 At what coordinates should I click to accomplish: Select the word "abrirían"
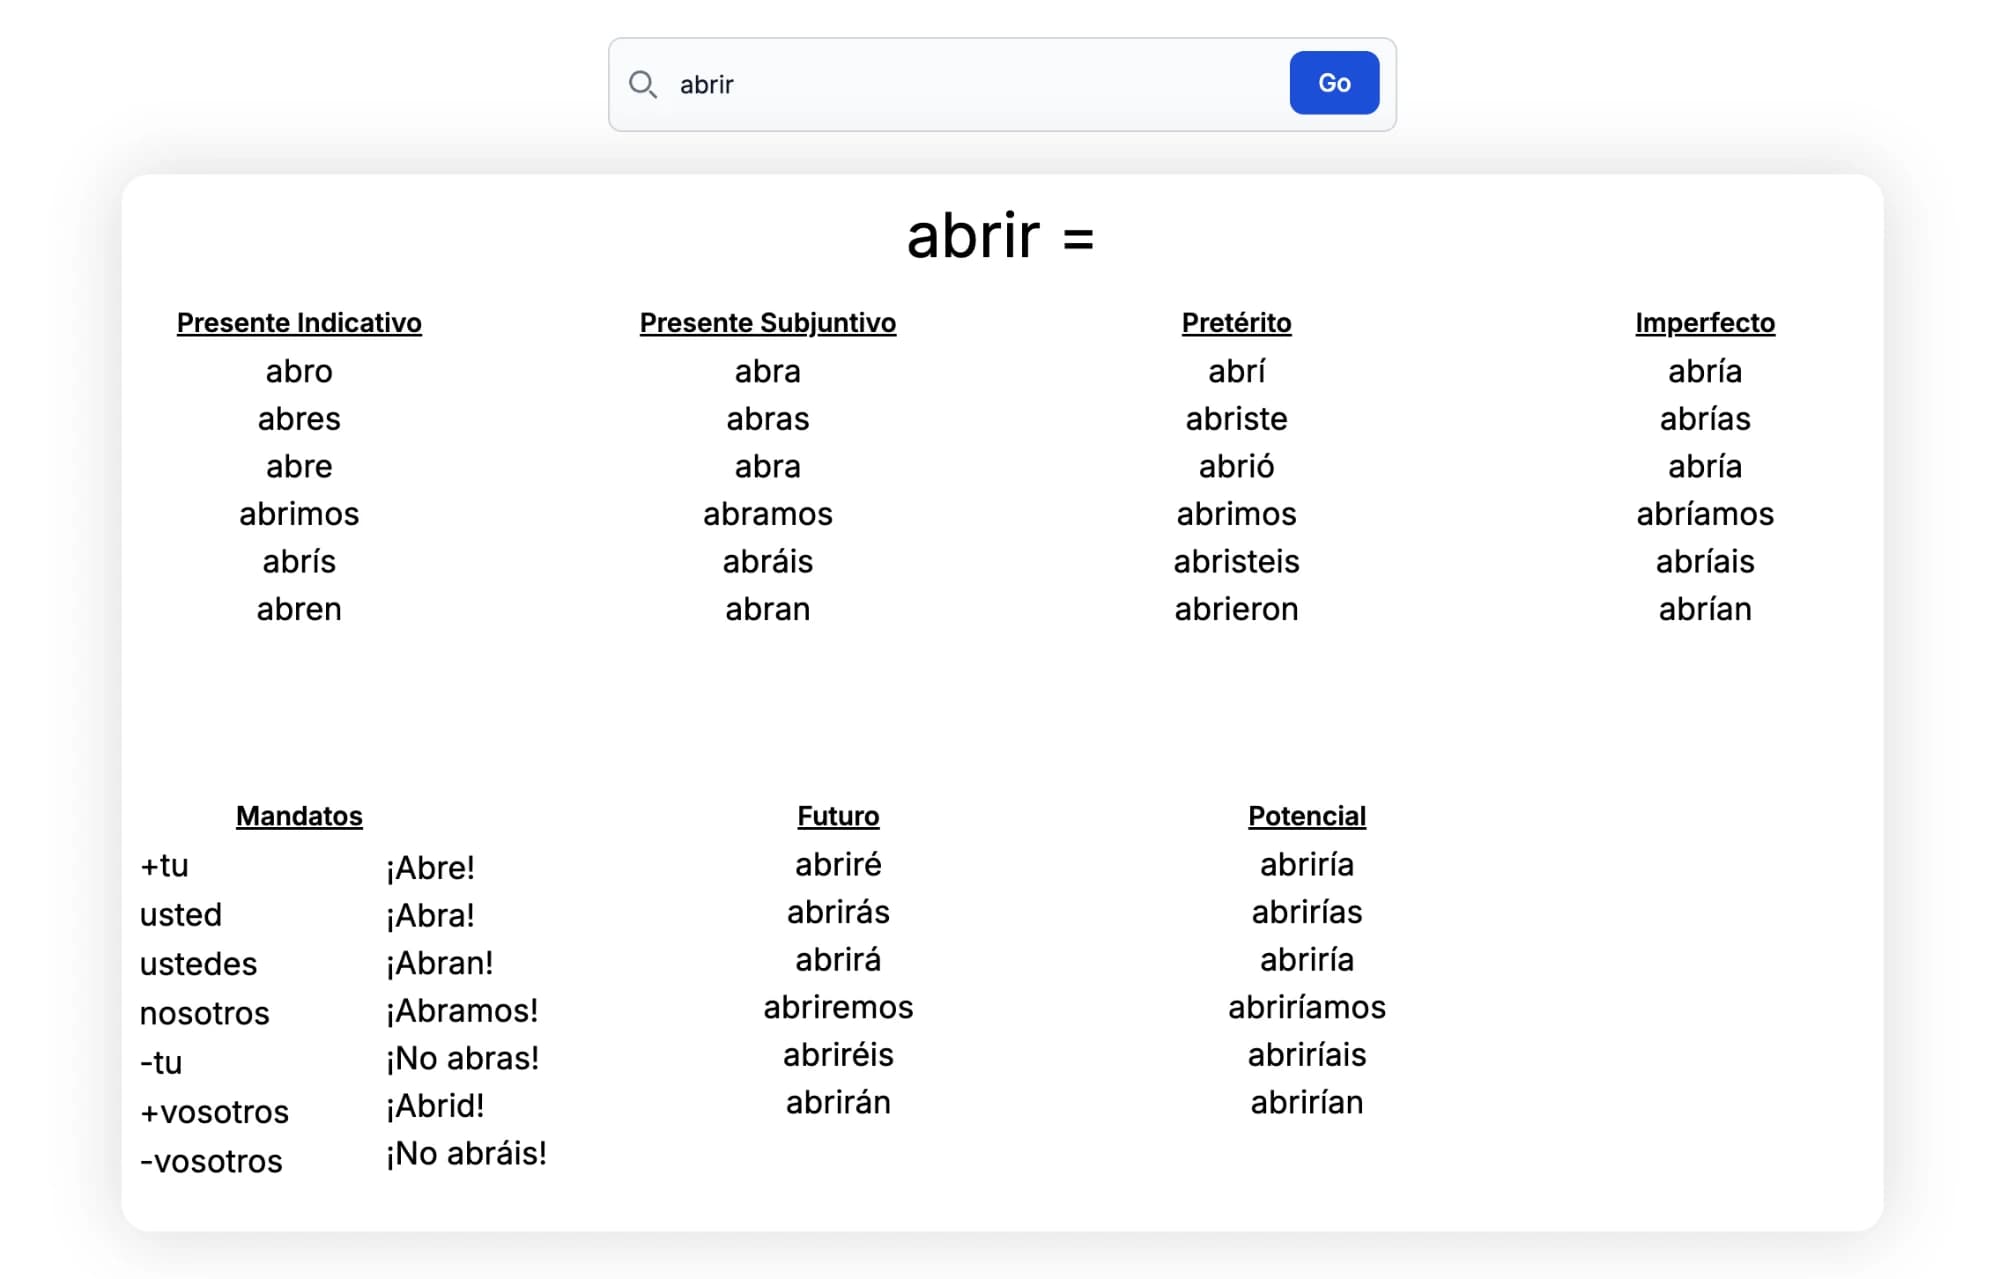[1307, 1102]
